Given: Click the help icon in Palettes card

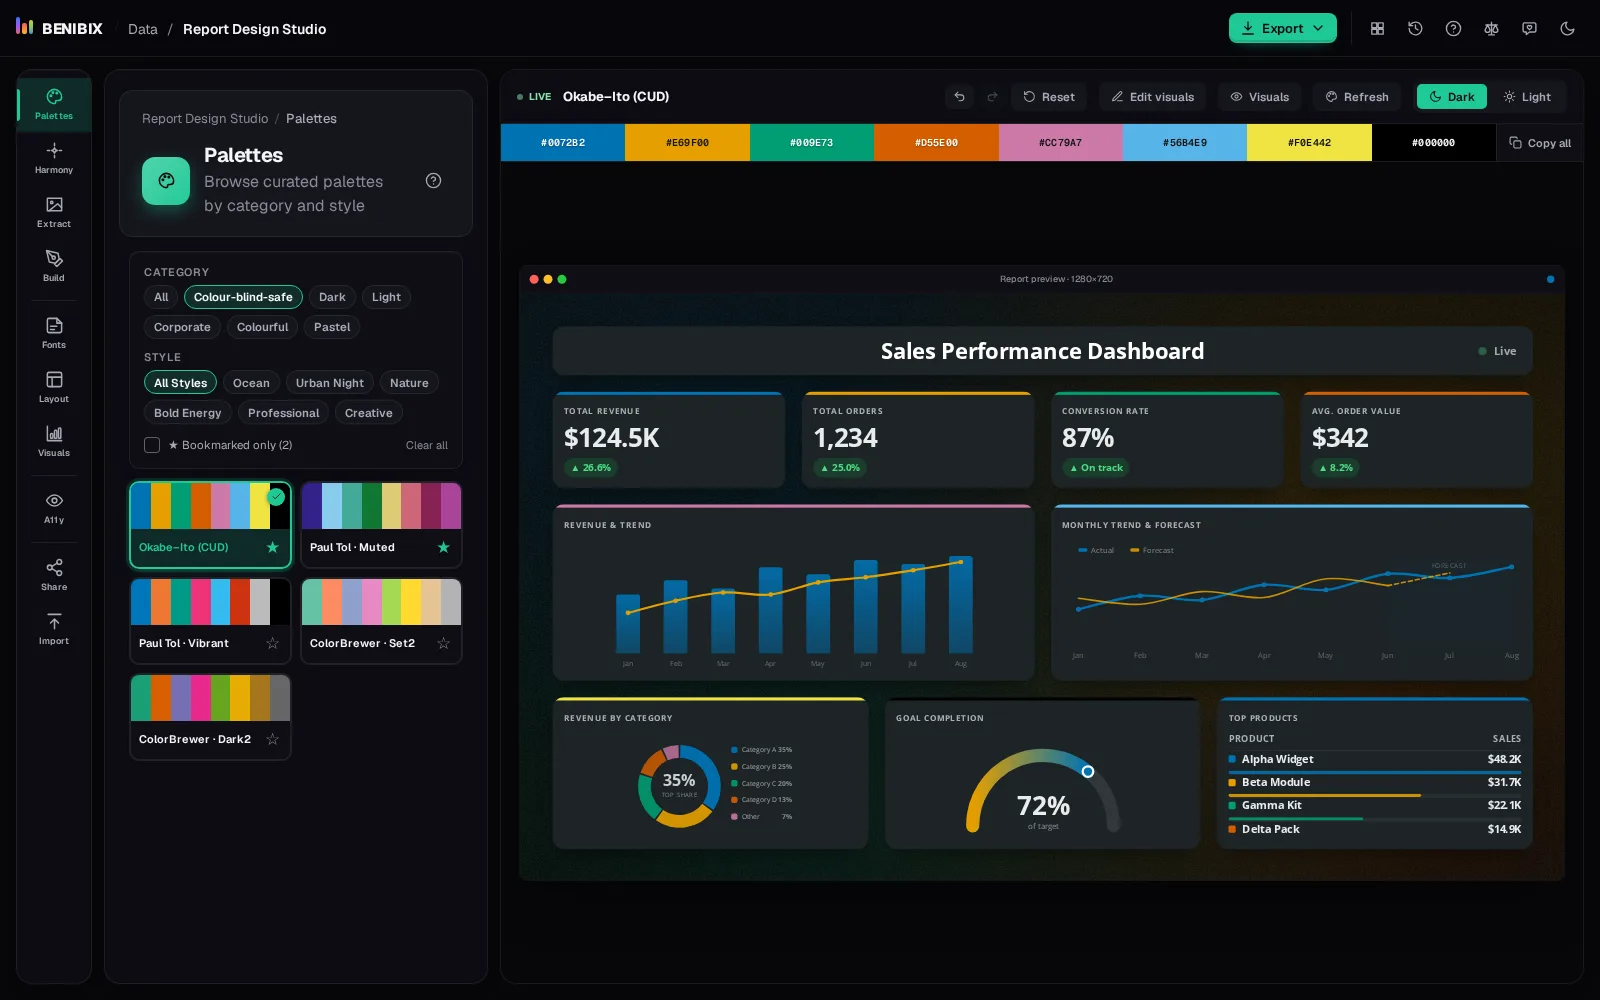Looking at the screenshot, I should pos(433,181).
